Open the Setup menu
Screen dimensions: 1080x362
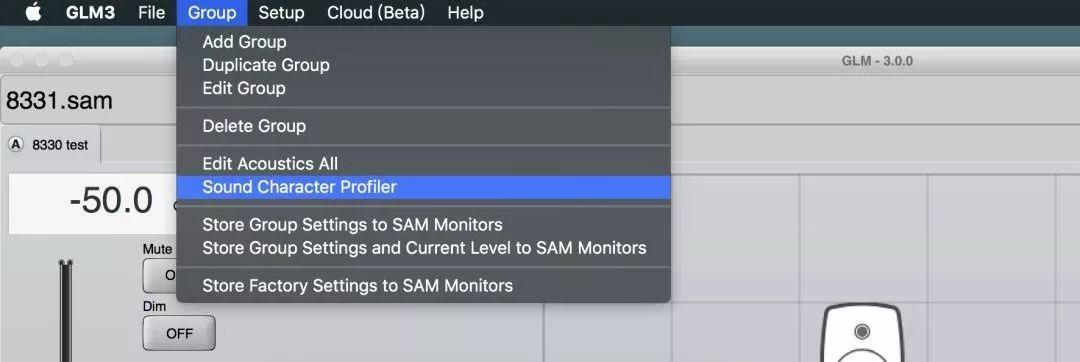coord(281,12)
